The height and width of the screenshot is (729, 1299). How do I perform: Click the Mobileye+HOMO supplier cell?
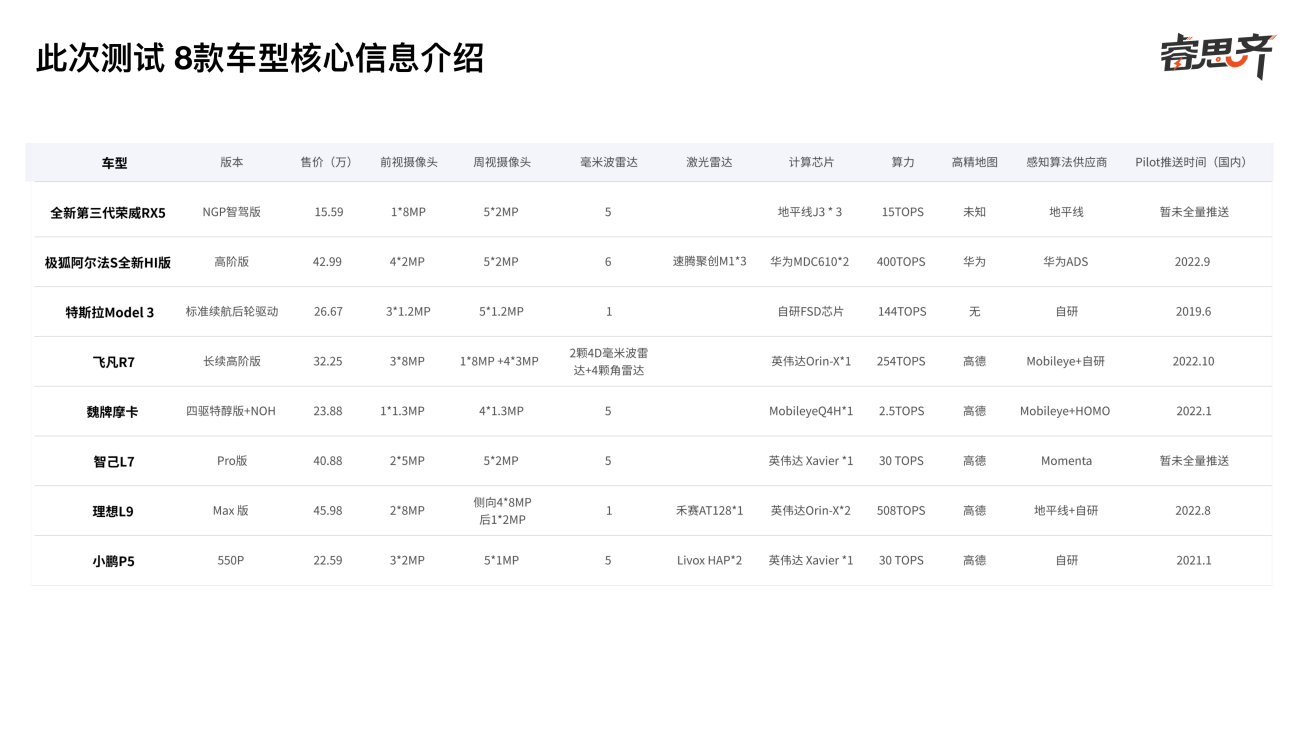1065,411
